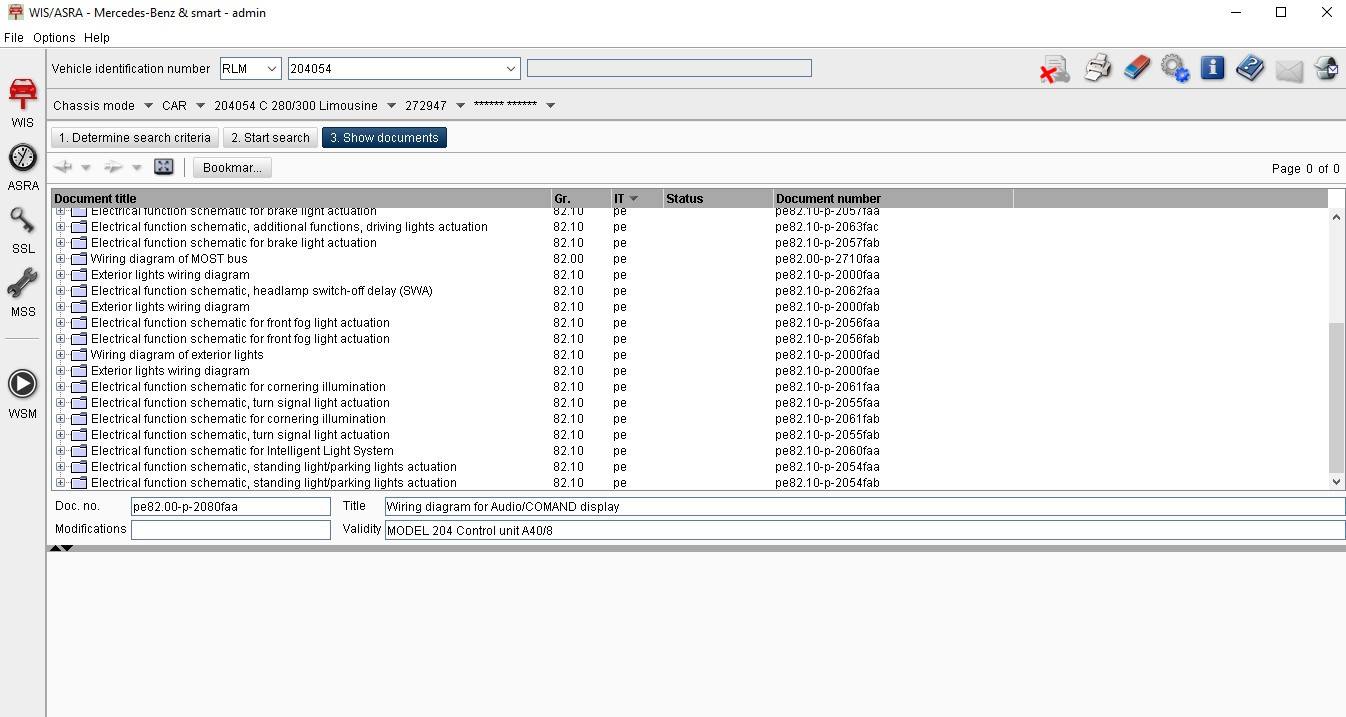Open the 272947 engine dropdown arrow
The height and width of the screenshot is (717, 1346).
pyautogui.click(x=460, y=105)
